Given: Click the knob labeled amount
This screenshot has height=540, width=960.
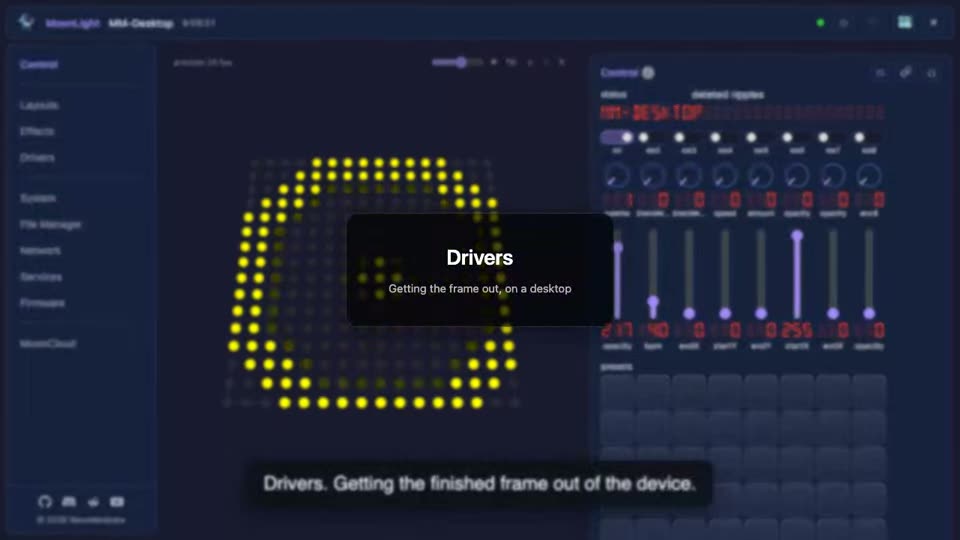Looking at the screenshot, I should (761, 176).
